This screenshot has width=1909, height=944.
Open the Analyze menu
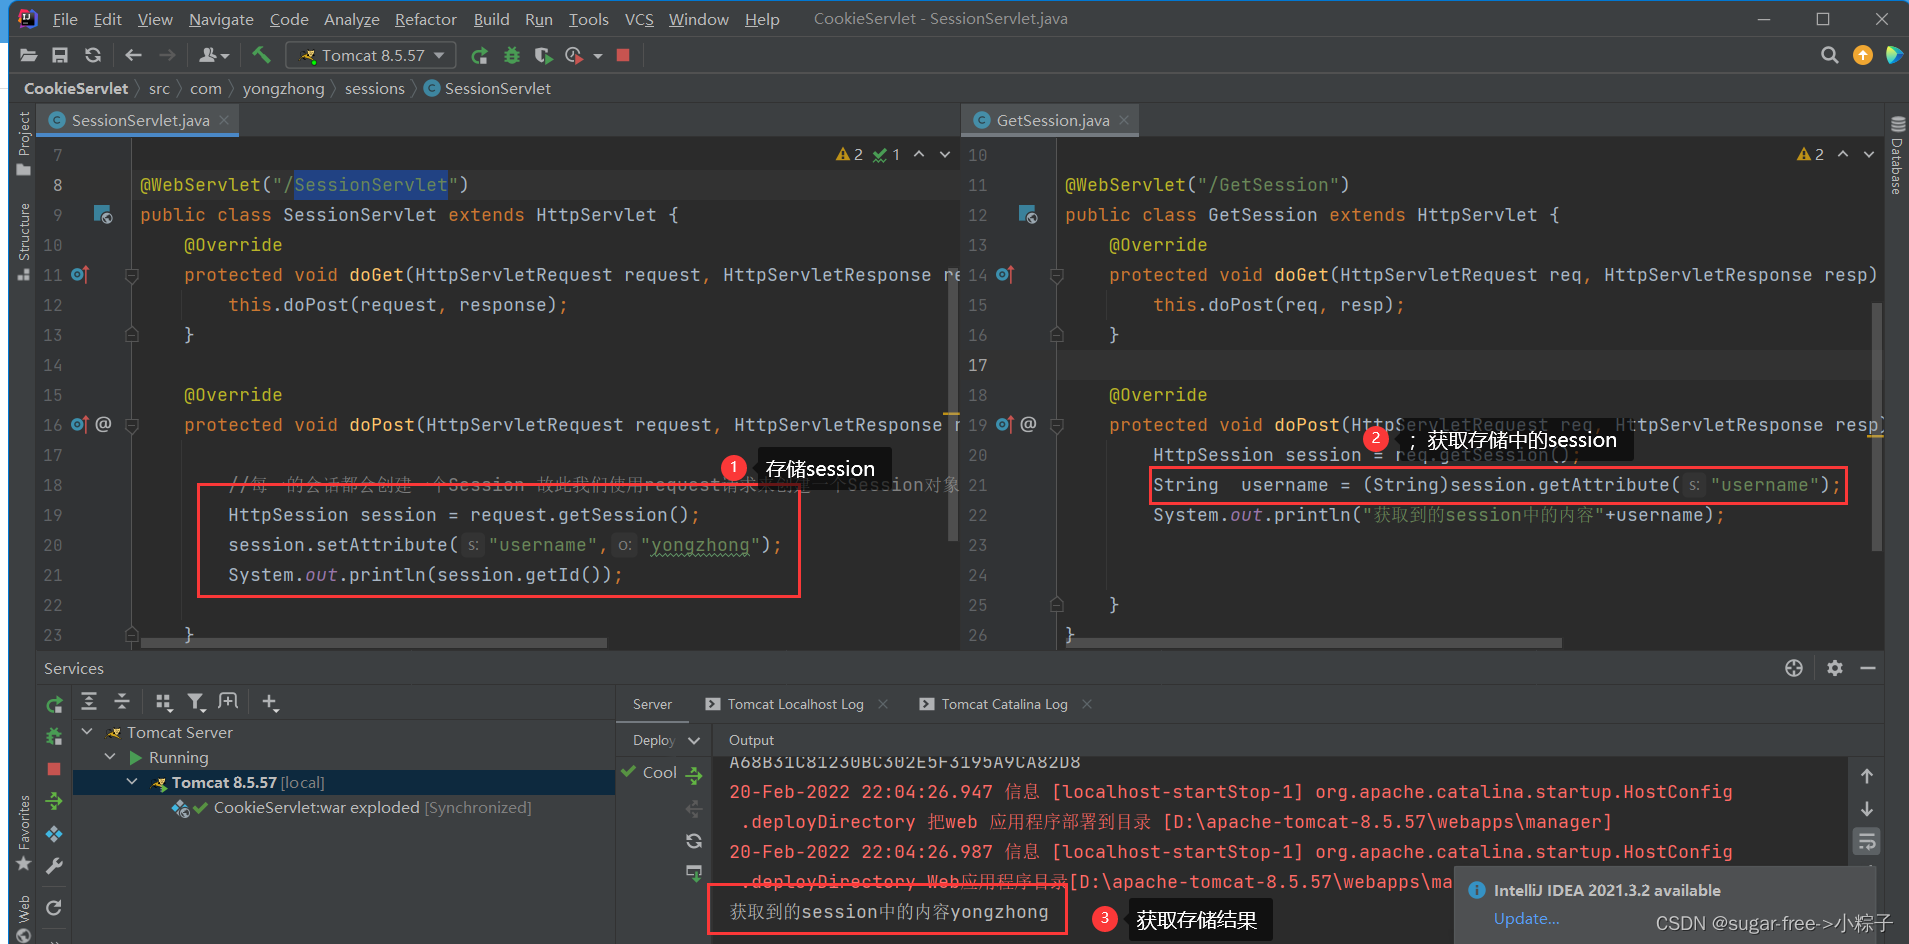(351, 19)
